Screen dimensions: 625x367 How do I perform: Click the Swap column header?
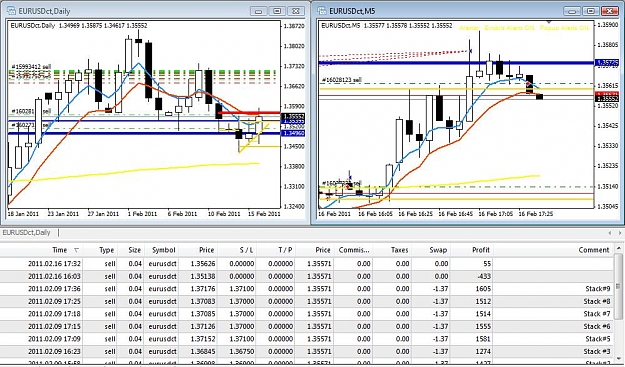click(x=438, y=250)
